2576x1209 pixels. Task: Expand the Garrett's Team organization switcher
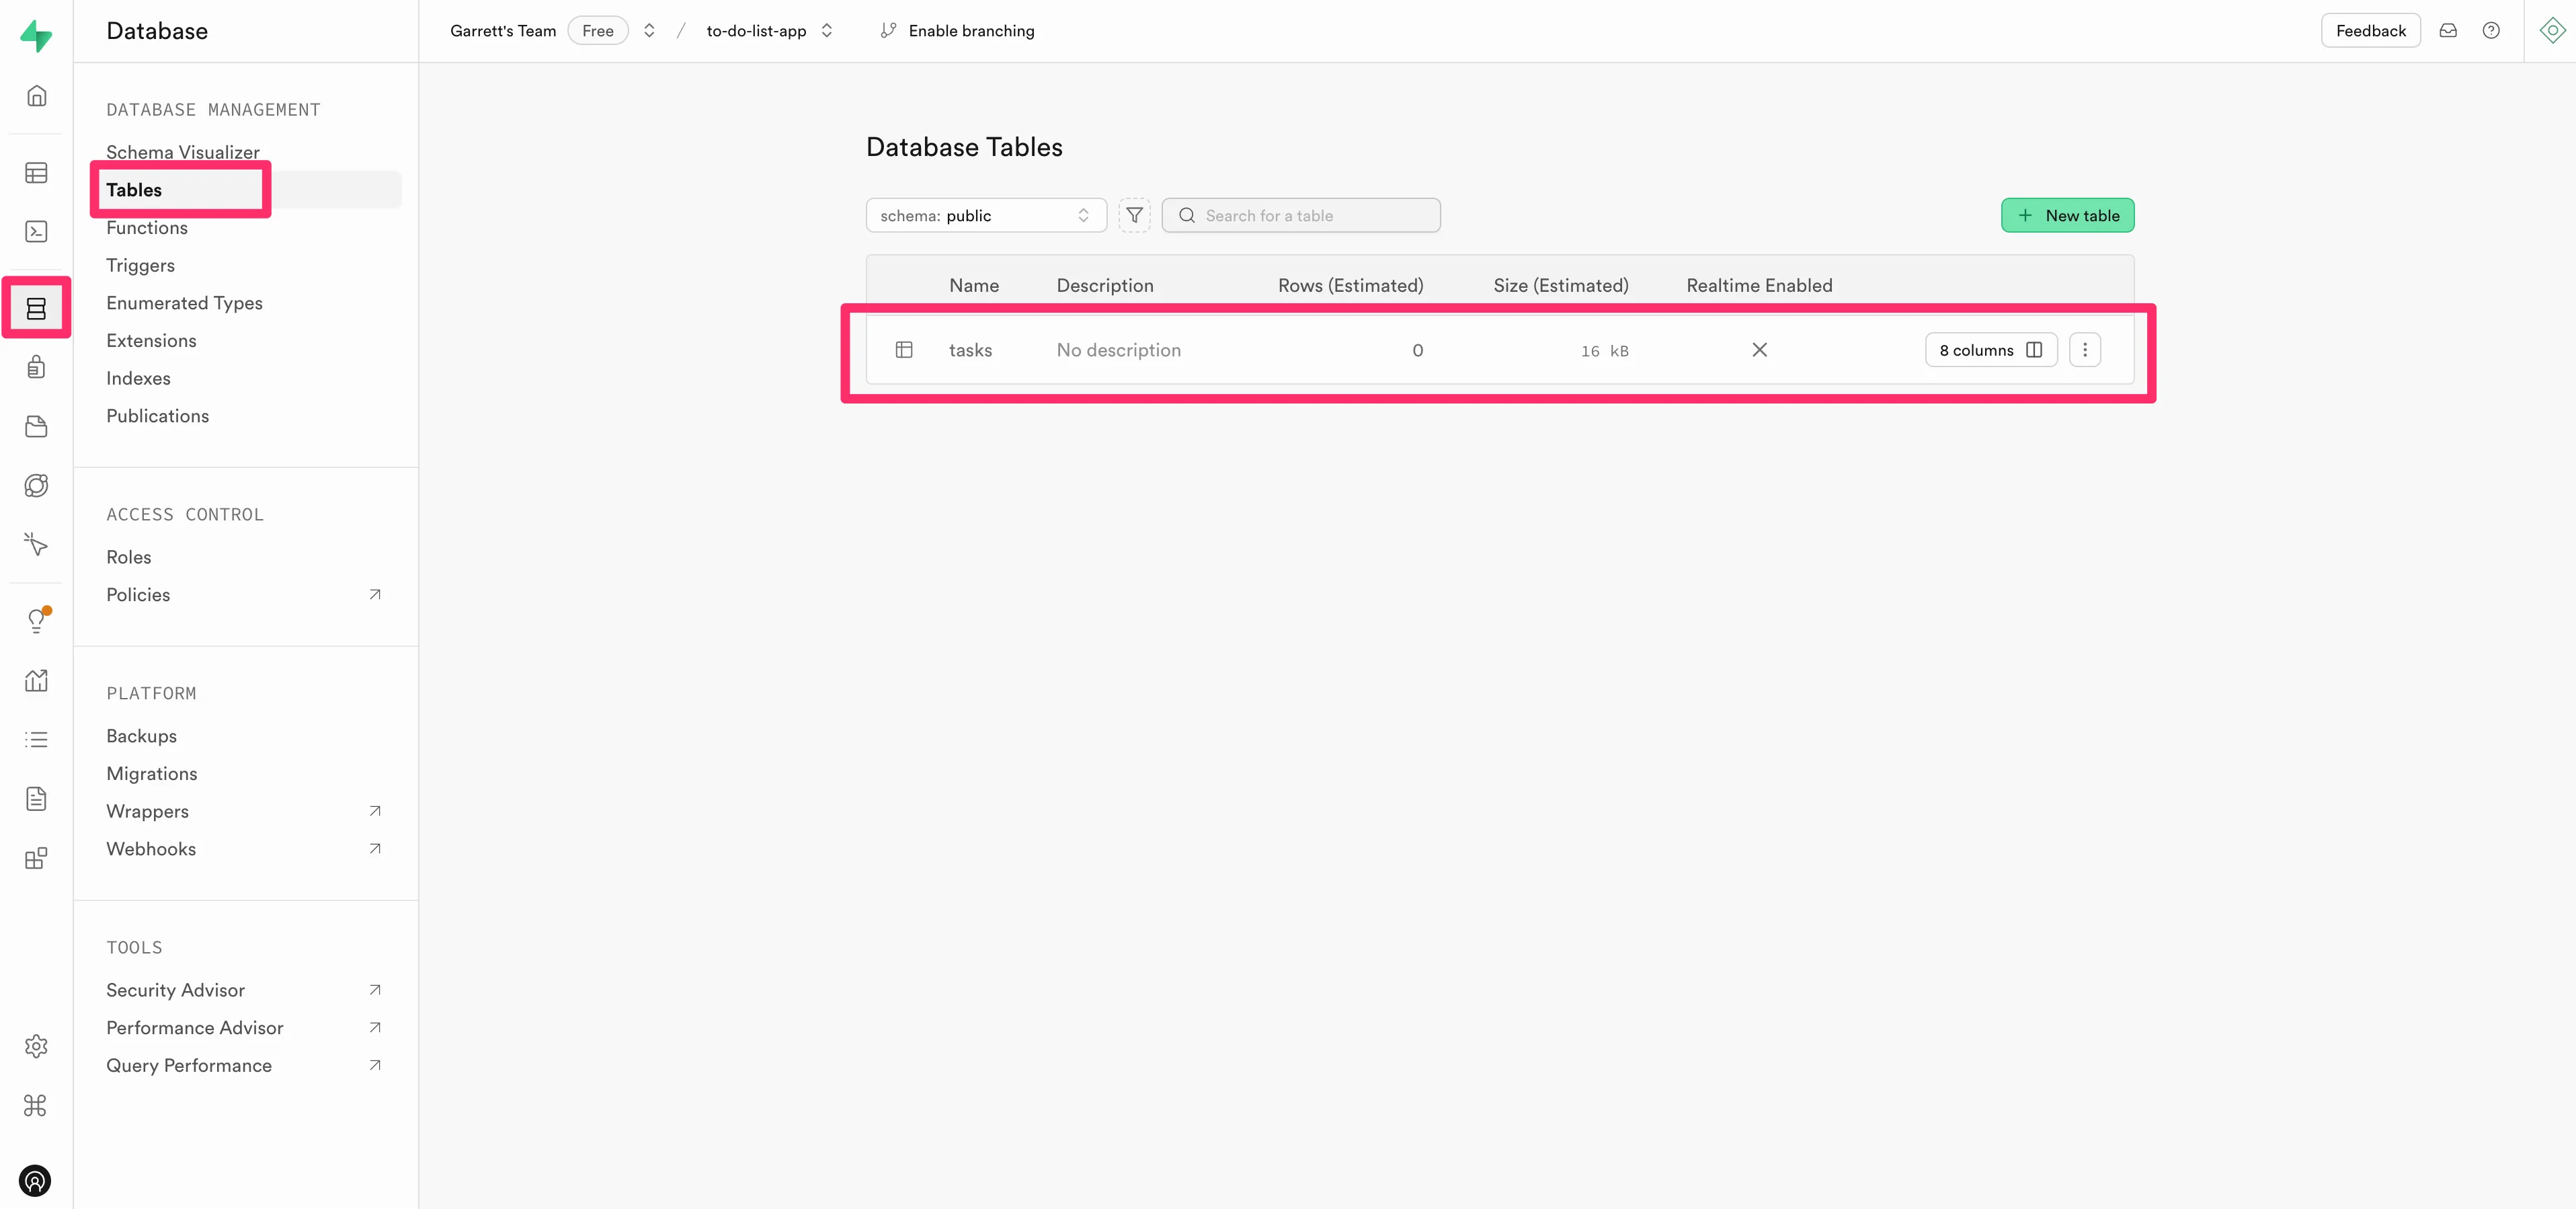649,31
